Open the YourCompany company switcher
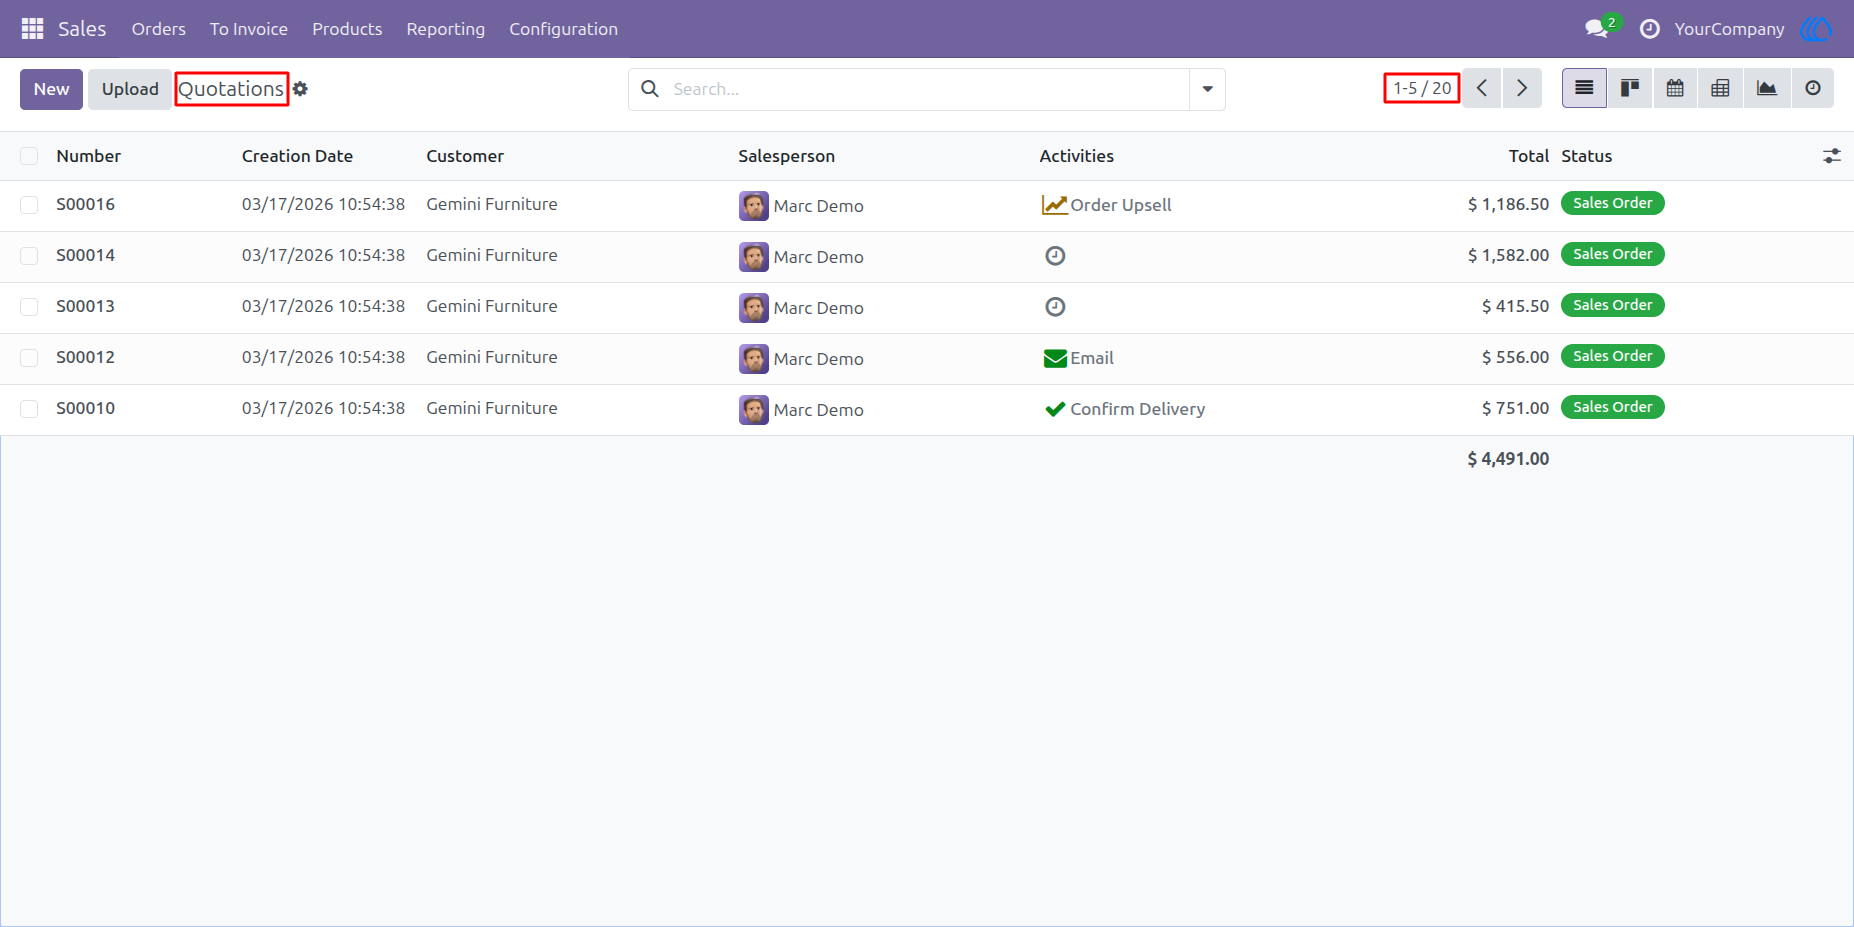Screen dimensions: 1854x927 [1729, 29]
